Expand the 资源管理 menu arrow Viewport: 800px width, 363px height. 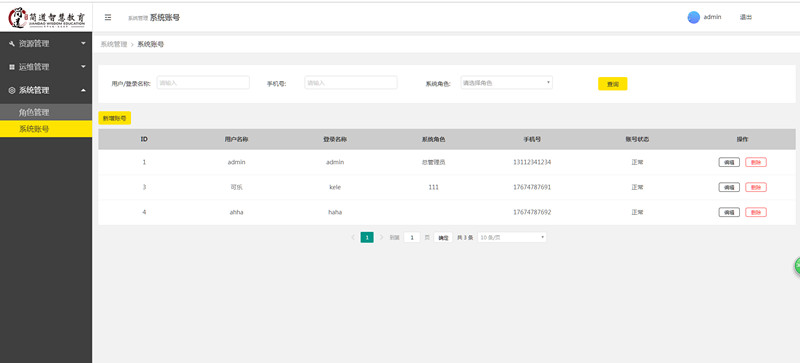click(83, 43)
